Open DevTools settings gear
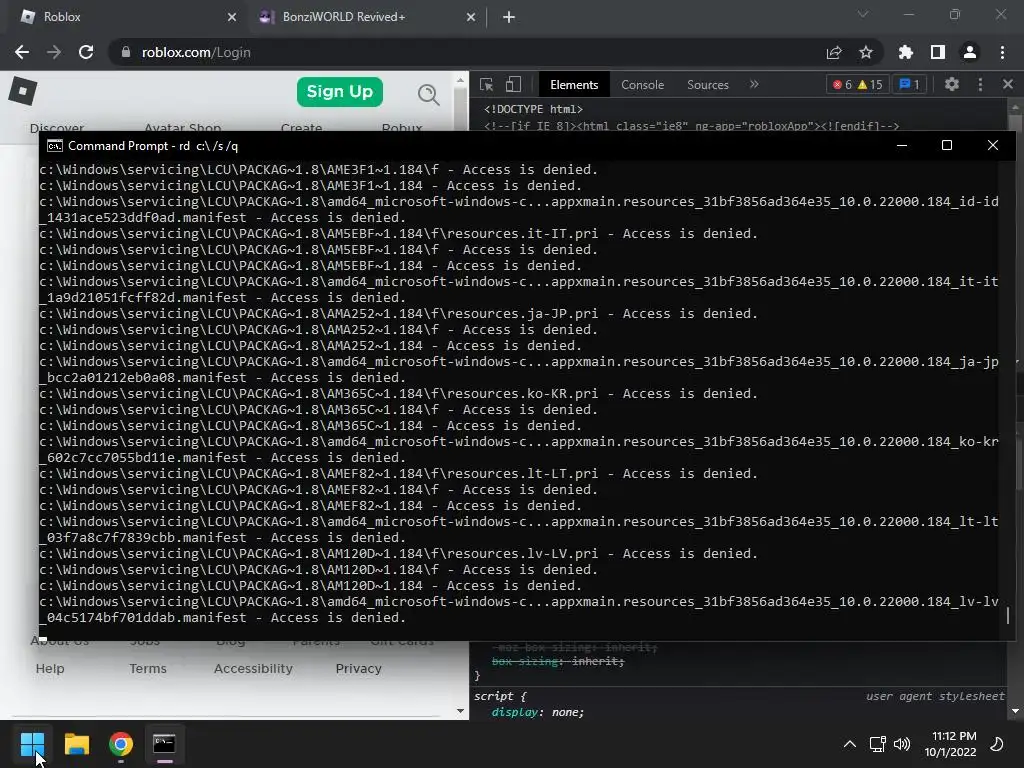 952,84
